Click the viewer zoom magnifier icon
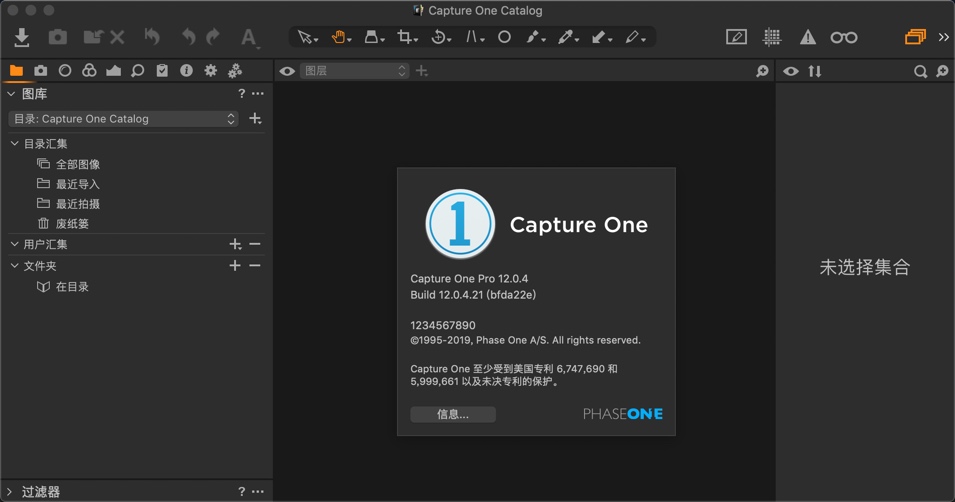Viewport: 955px width, 502px height. click(762, 71)
